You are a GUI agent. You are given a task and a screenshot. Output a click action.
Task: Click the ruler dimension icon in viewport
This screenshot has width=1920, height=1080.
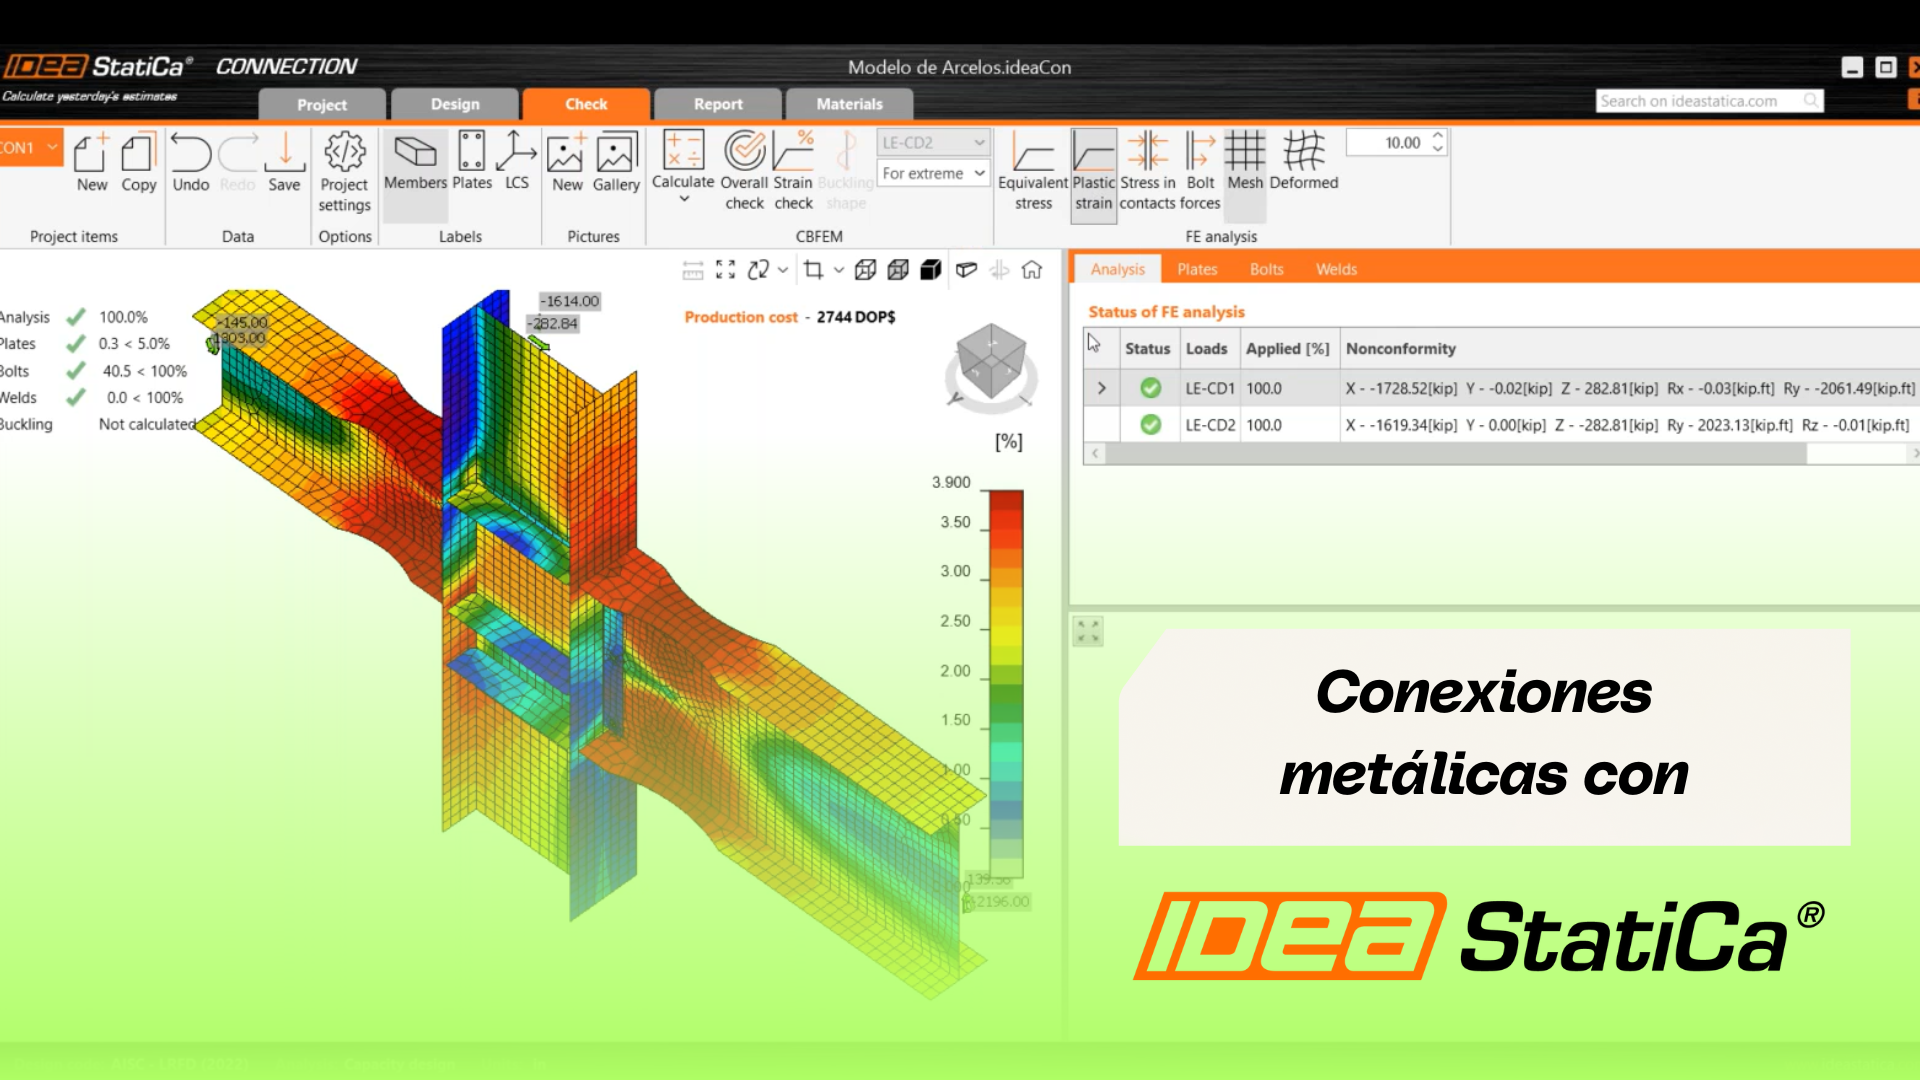(693, 270)
